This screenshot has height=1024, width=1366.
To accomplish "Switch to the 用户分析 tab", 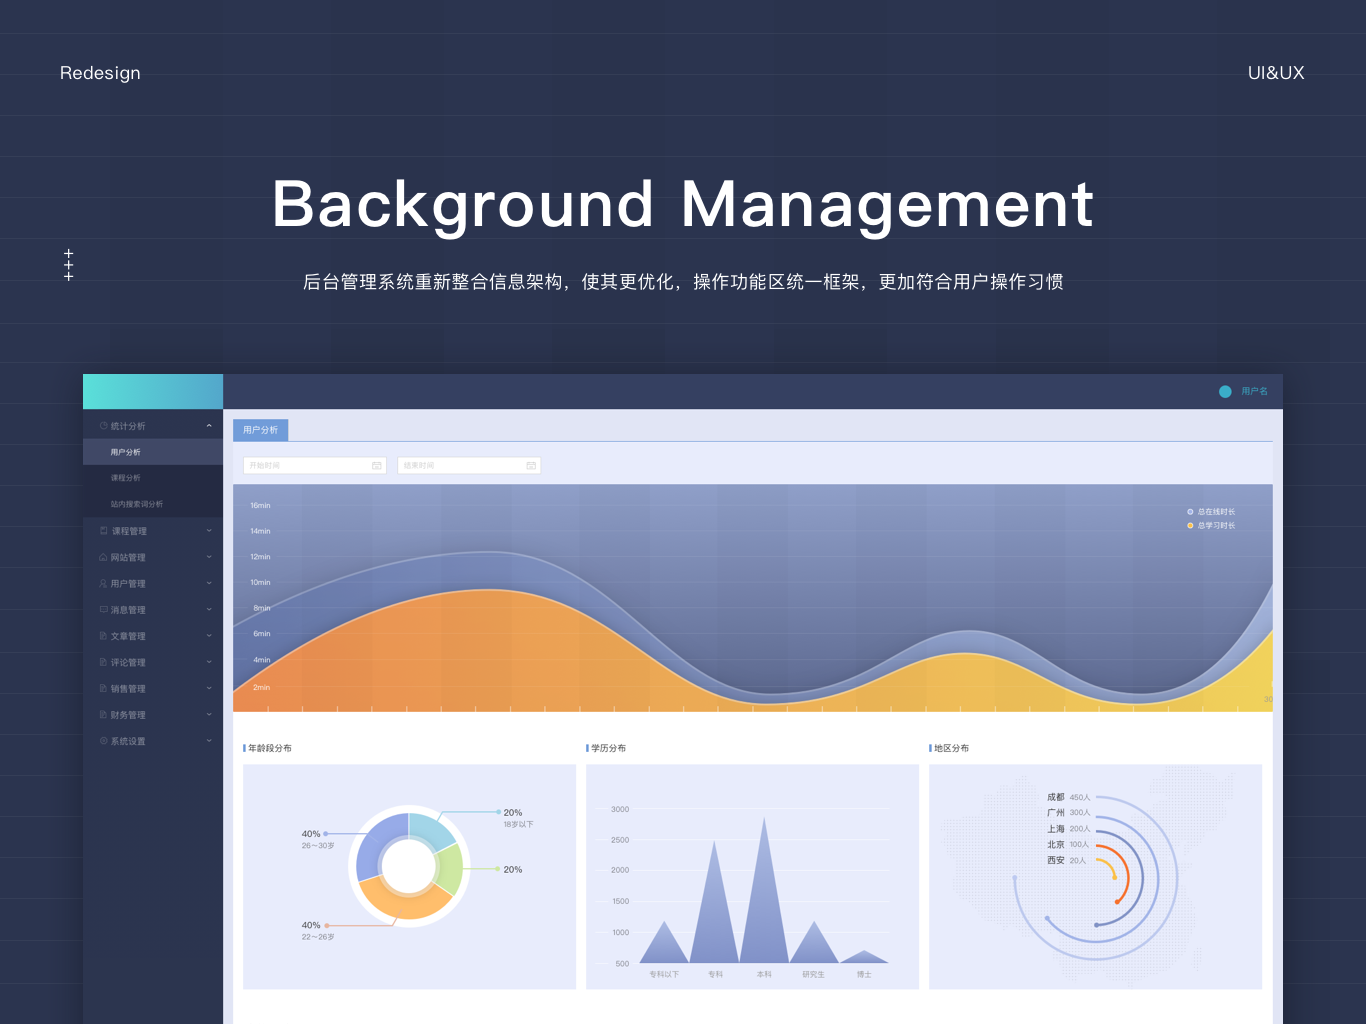I will pyautogui.click(x=261, y=429).
